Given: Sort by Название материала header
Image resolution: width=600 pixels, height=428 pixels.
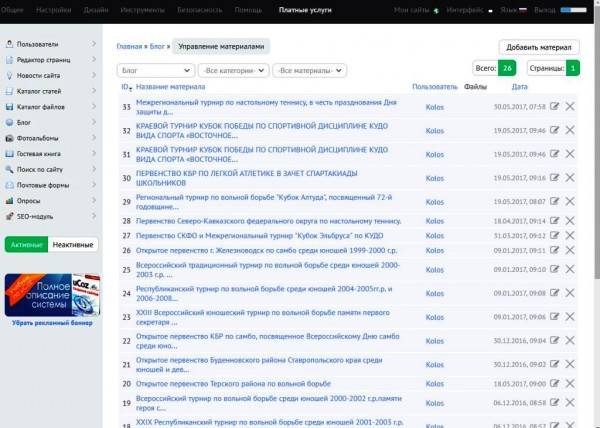Looking at the screenshot, I should 171,87.
